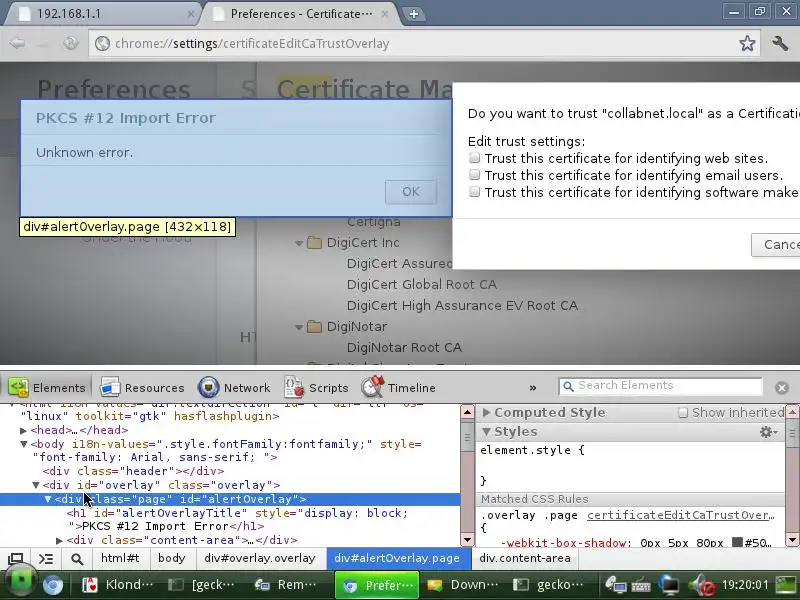Image resolution: width=800 pixels, height=600 pixels.
Task: Select body breadcrumb
Action: coord(172,558)
